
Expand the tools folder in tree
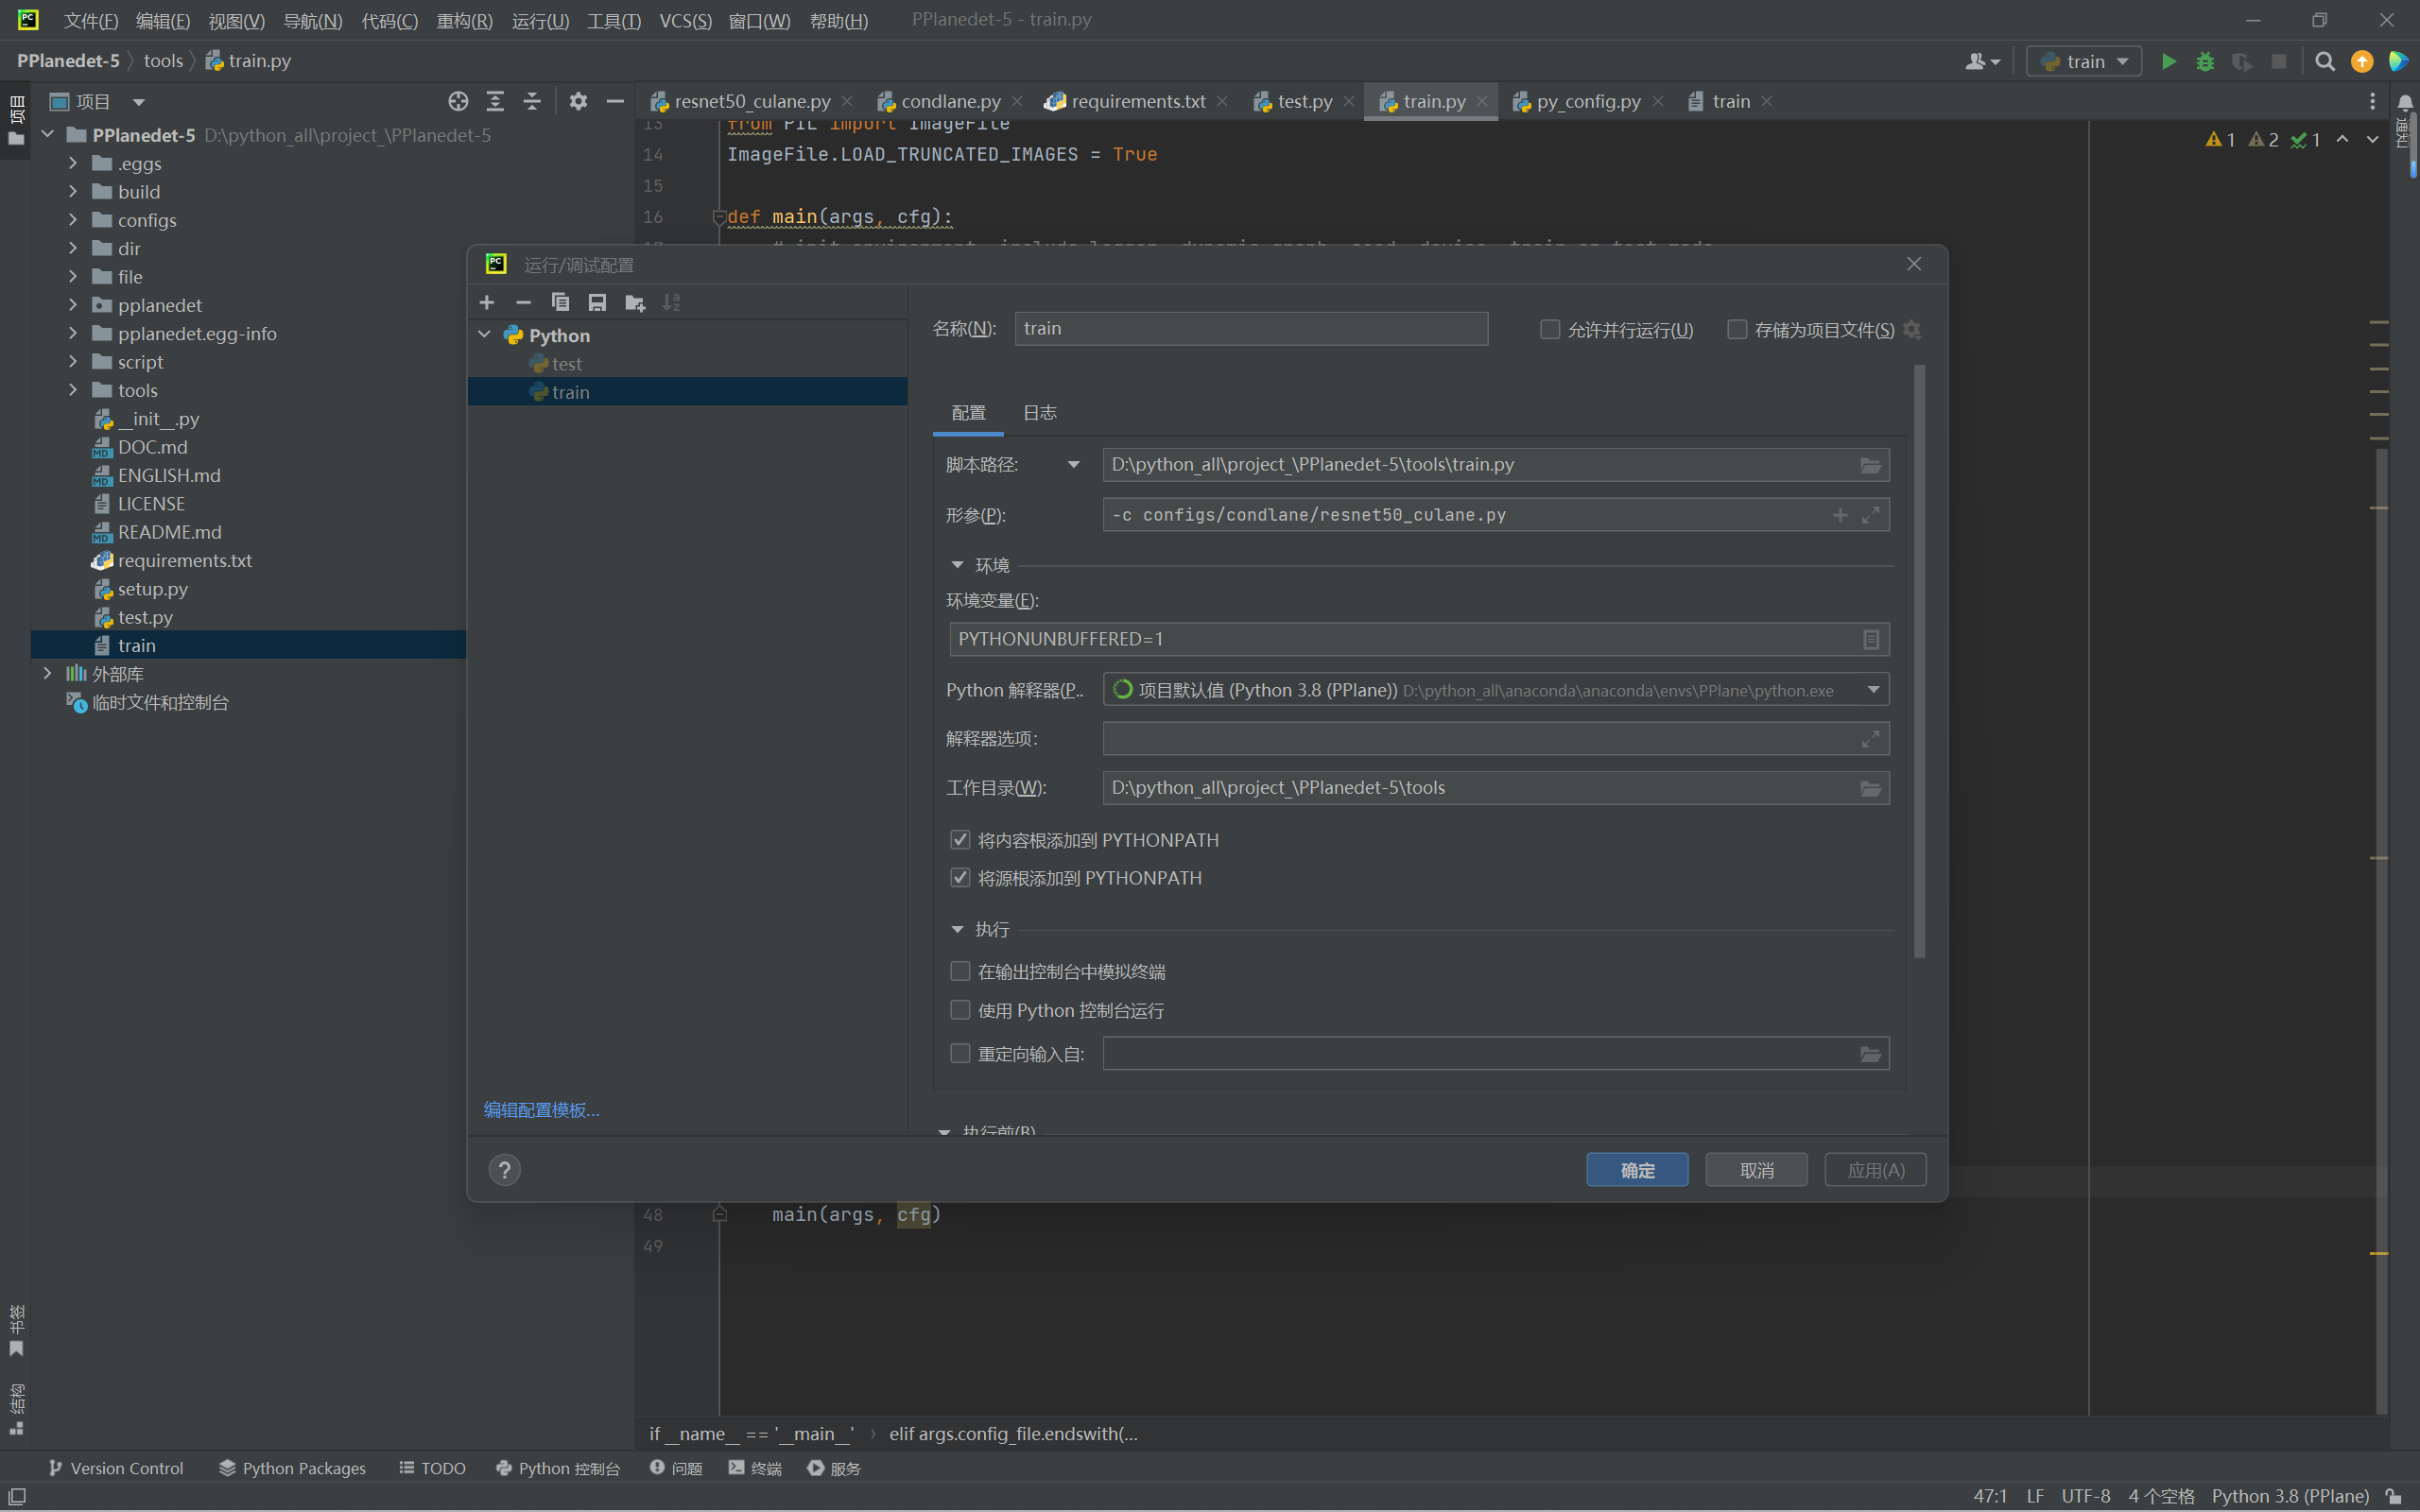[72, 389]
